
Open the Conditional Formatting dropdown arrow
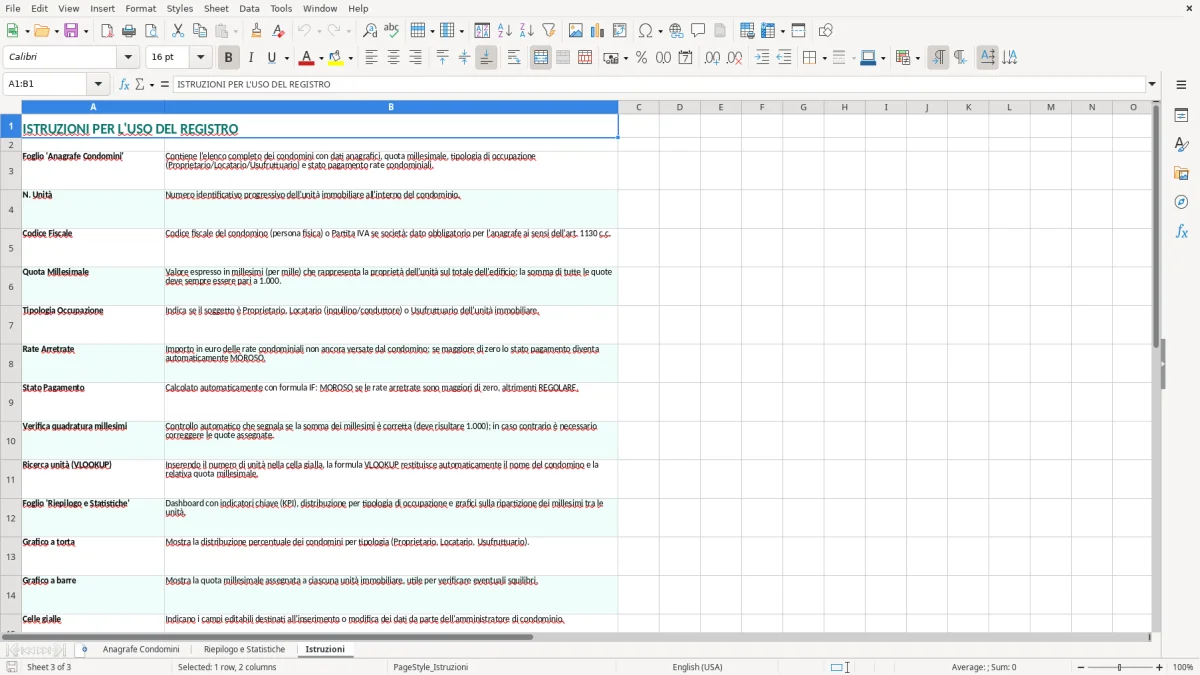pyautogui.click(x=917, y=58)
